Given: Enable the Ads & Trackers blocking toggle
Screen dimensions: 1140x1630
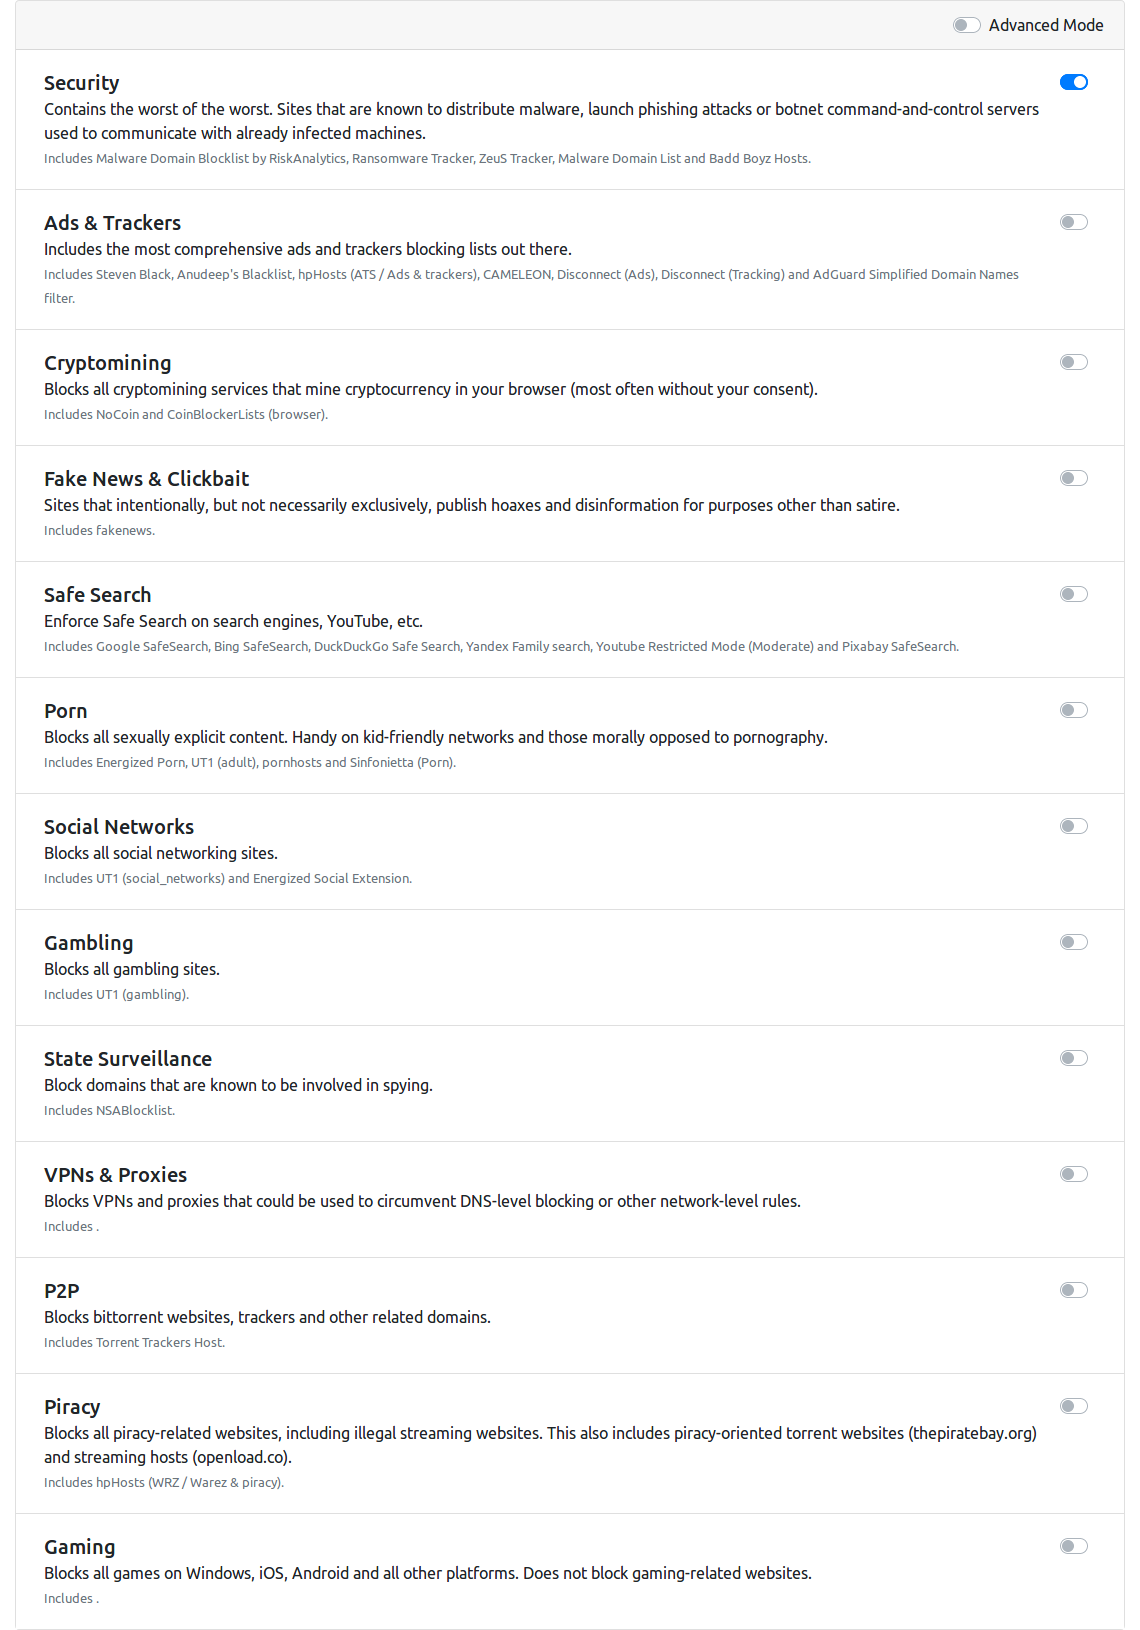Looking at the screenshot, I should pos(1074,222).
